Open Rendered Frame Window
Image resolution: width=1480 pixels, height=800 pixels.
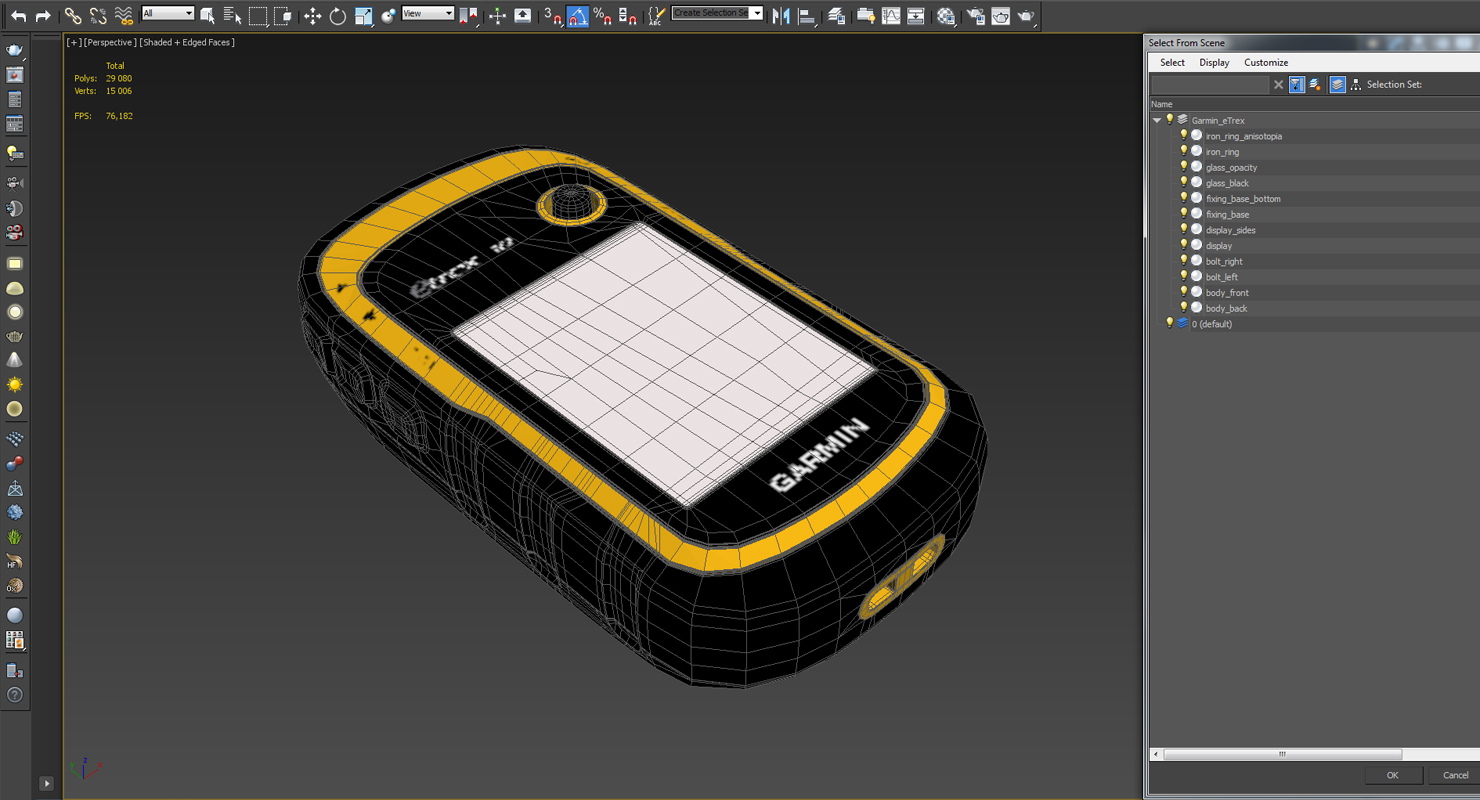(1000, 15)
